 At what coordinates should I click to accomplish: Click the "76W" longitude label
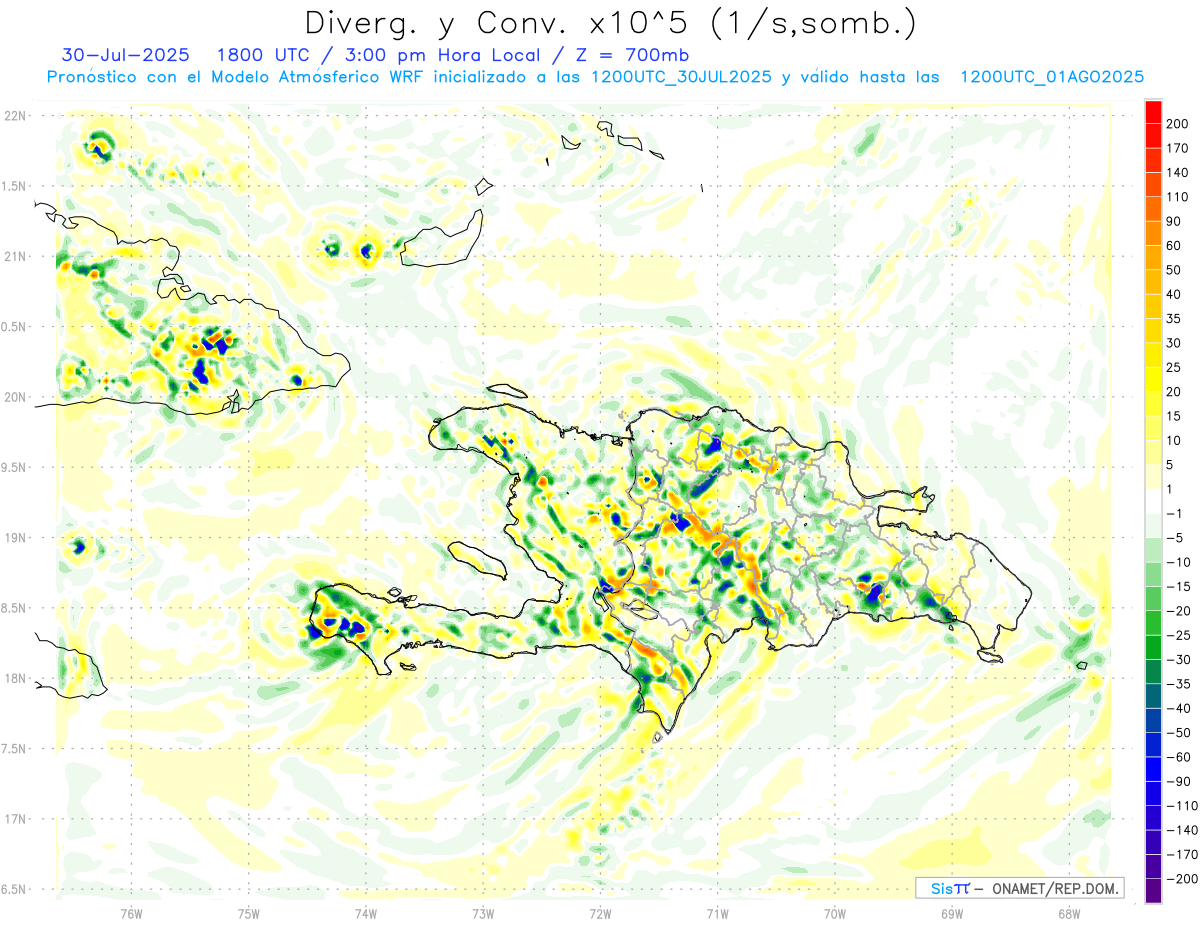click(x=131, y=915)
